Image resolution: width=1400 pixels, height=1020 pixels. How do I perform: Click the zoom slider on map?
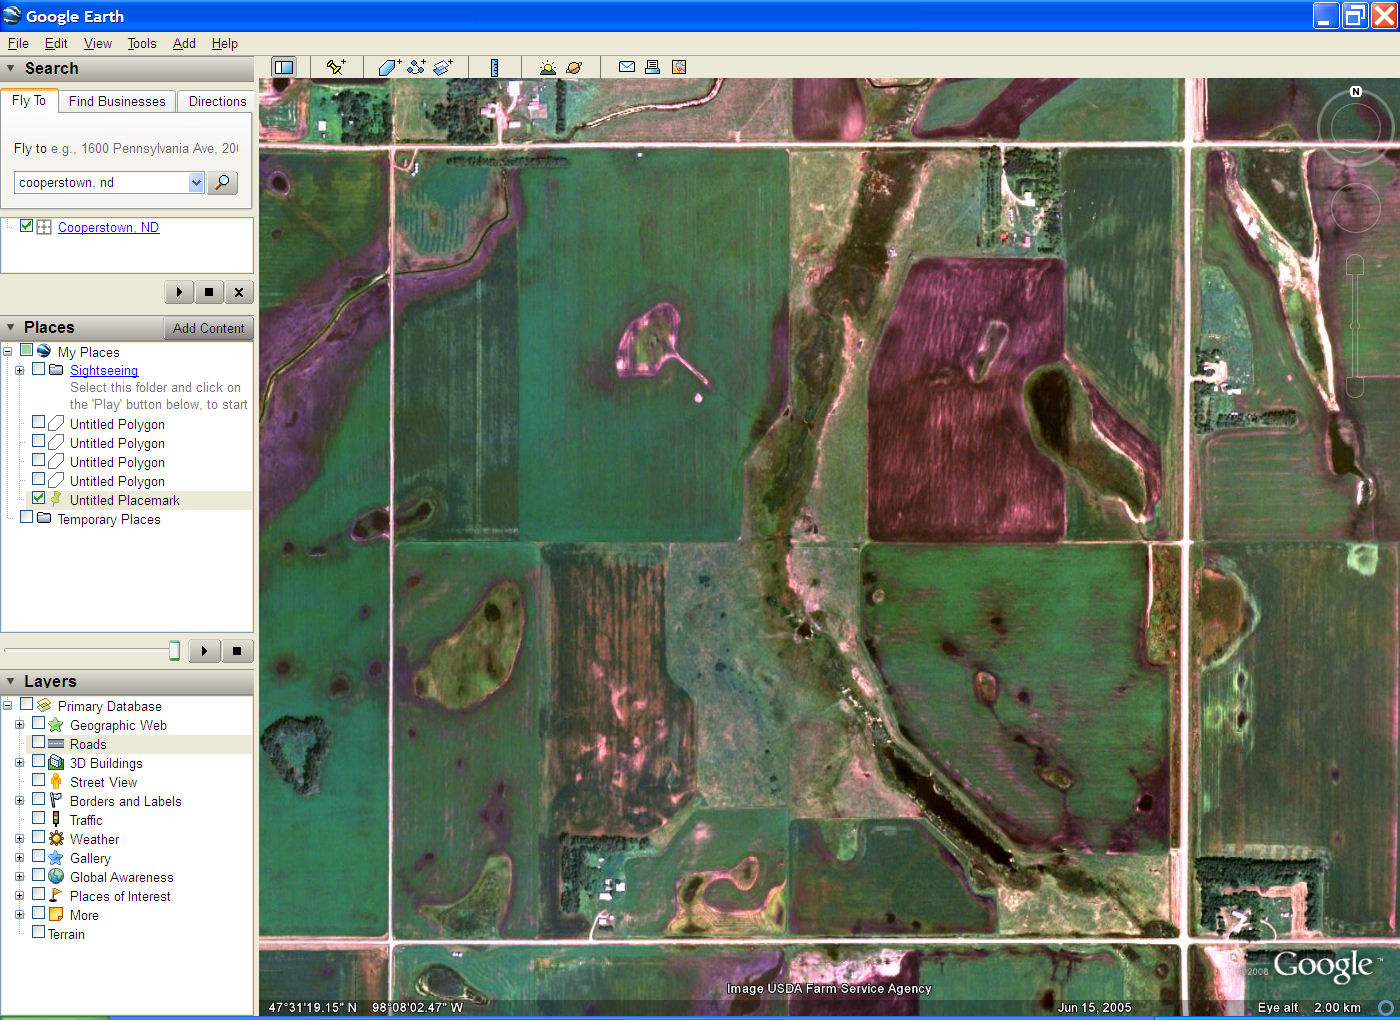click(x=1355, y=326)
